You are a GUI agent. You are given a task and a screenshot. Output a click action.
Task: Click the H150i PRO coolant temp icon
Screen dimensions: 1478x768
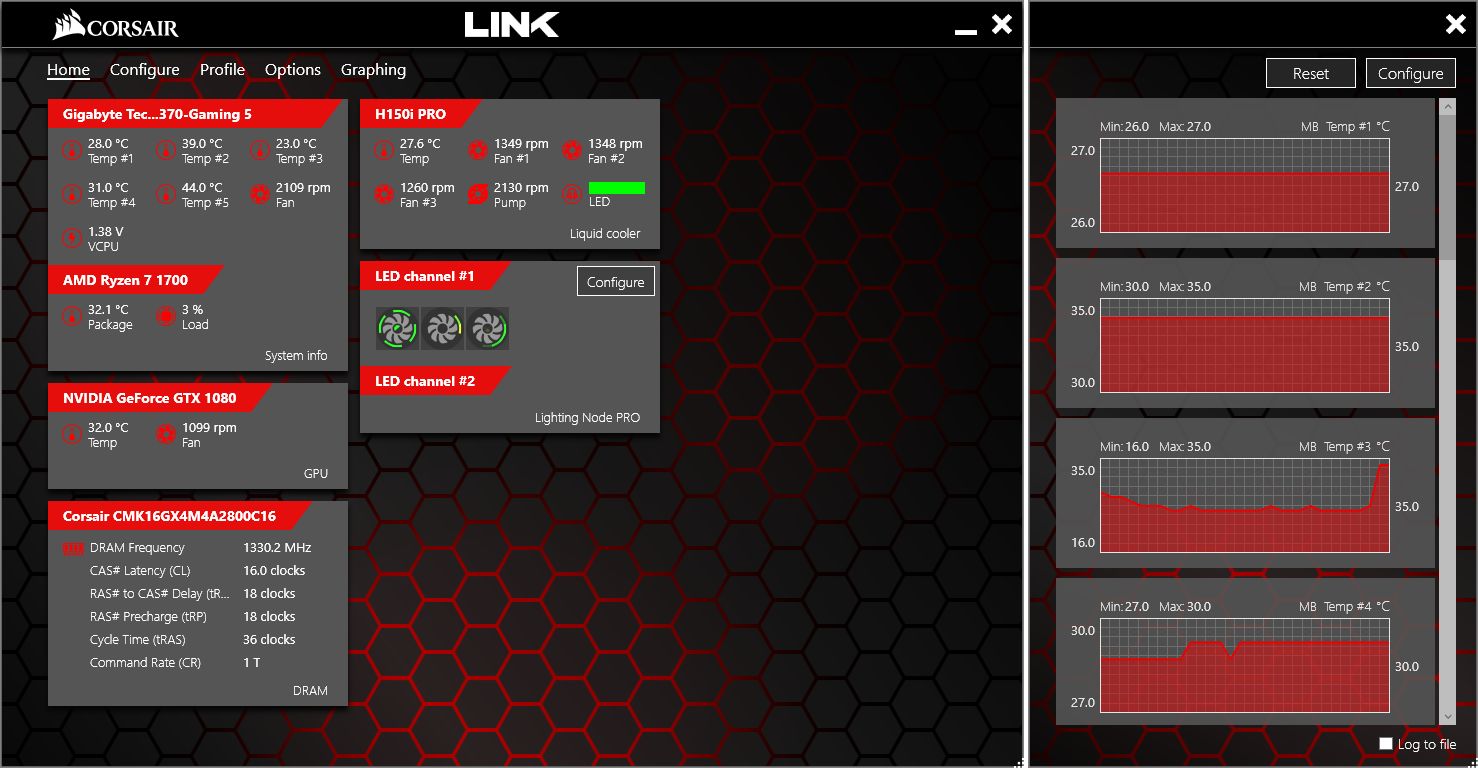[x=384, y=151]
